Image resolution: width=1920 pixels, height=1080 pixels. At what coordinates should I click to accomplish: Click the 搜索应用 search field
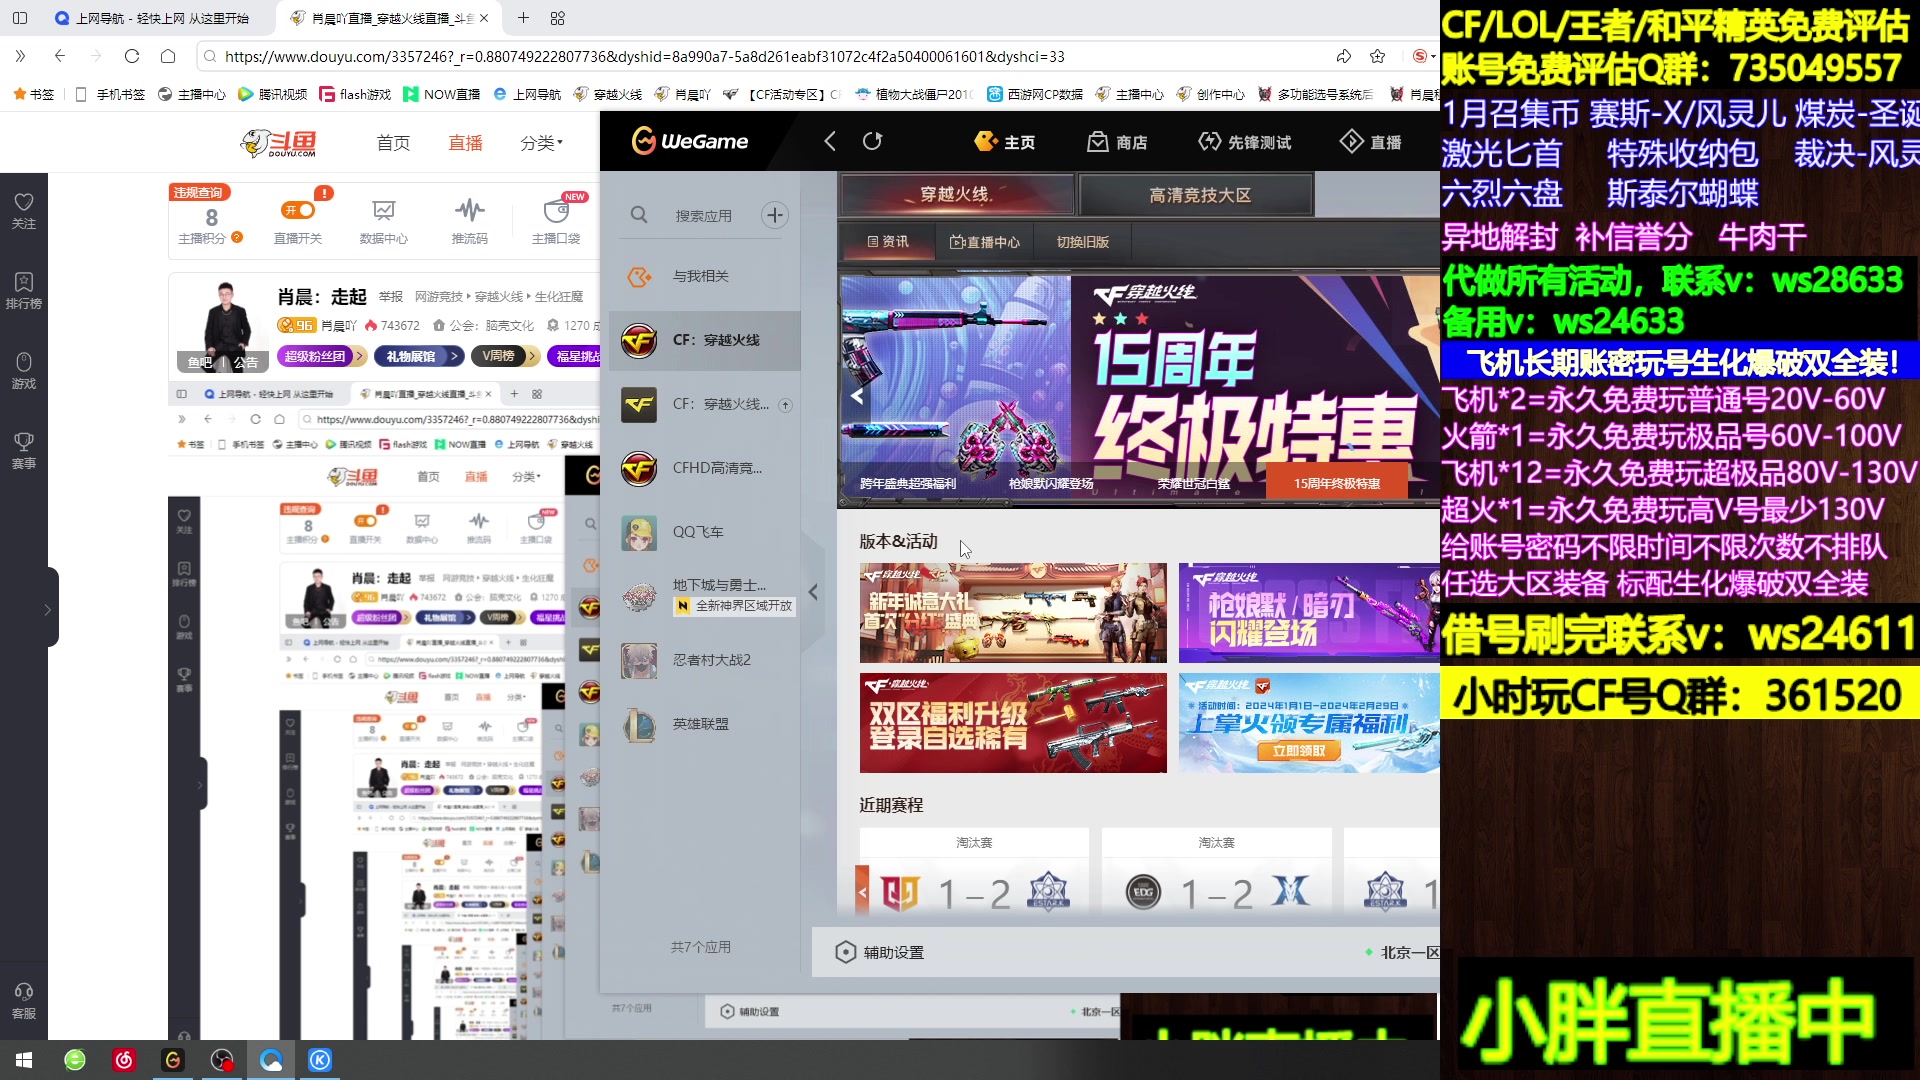(x=704, y=215)
